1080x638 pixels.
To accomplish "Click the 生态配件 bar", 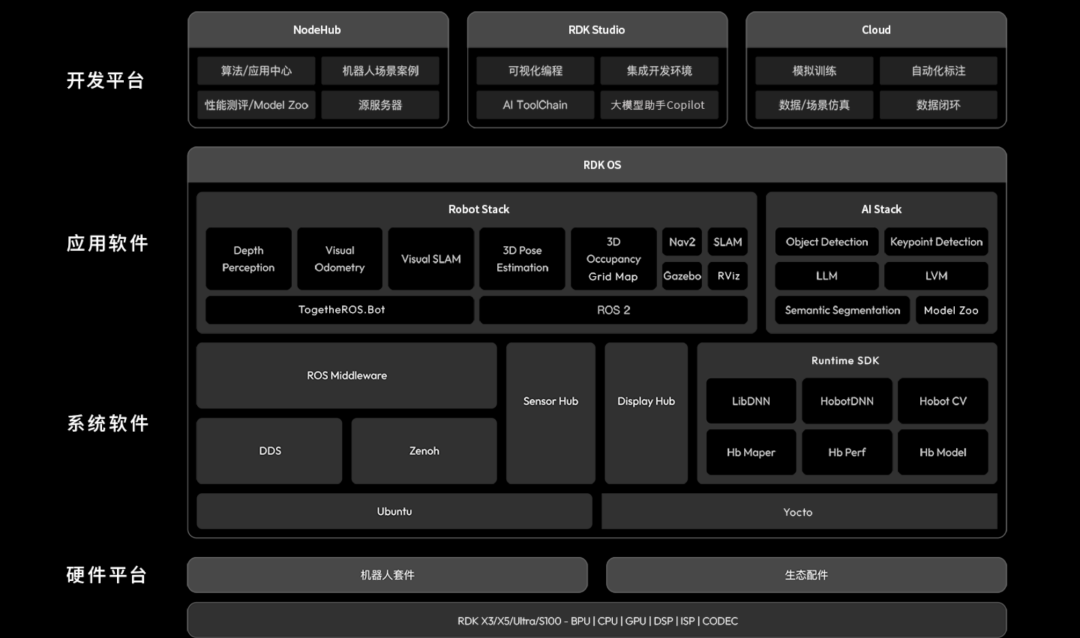I will click(x=806, y=575).
